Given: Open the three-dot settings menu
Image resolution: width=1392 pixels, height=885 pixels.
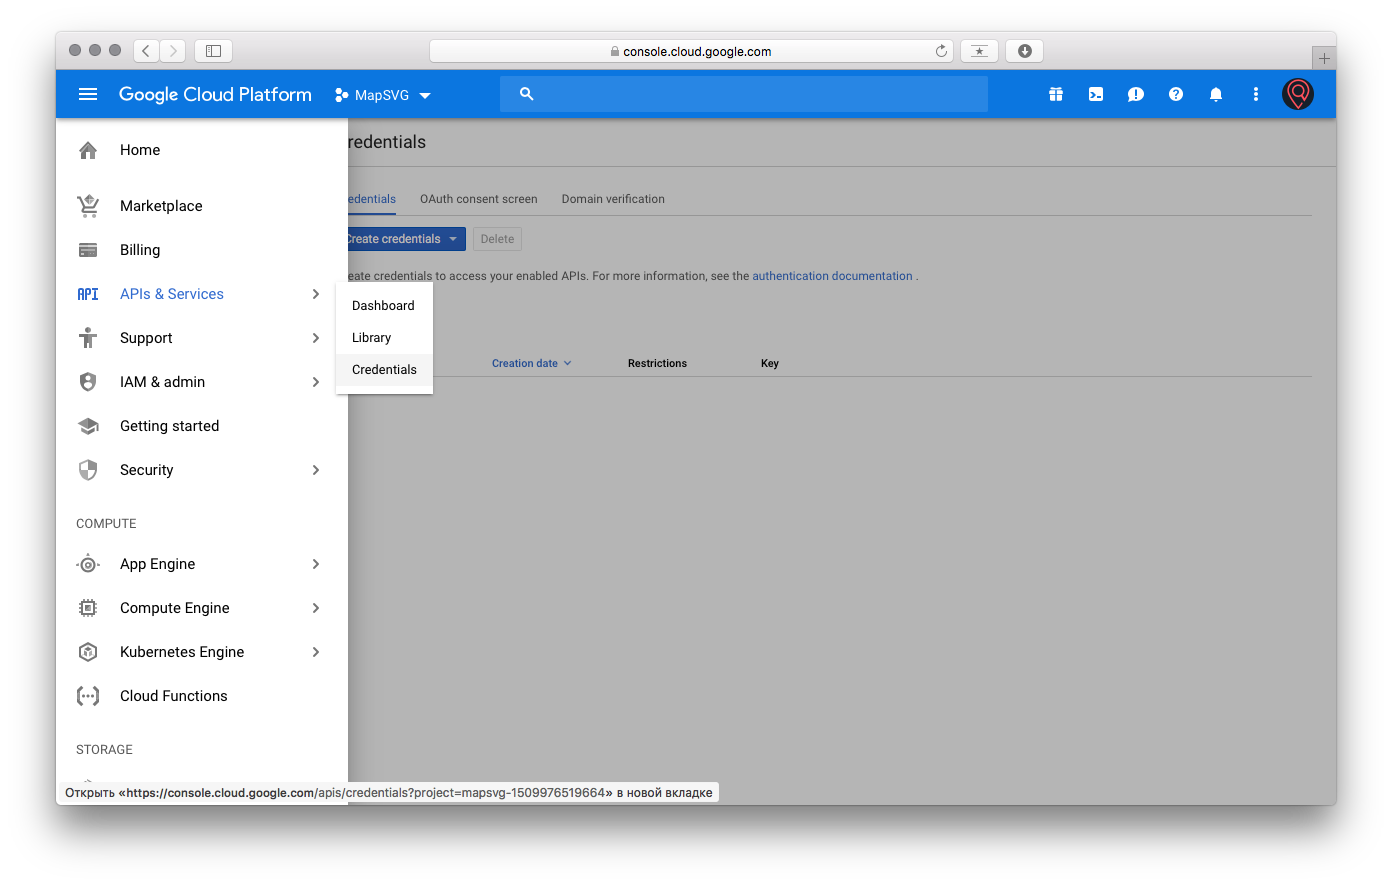Looking at the screenshot, I should (1256, 94).
